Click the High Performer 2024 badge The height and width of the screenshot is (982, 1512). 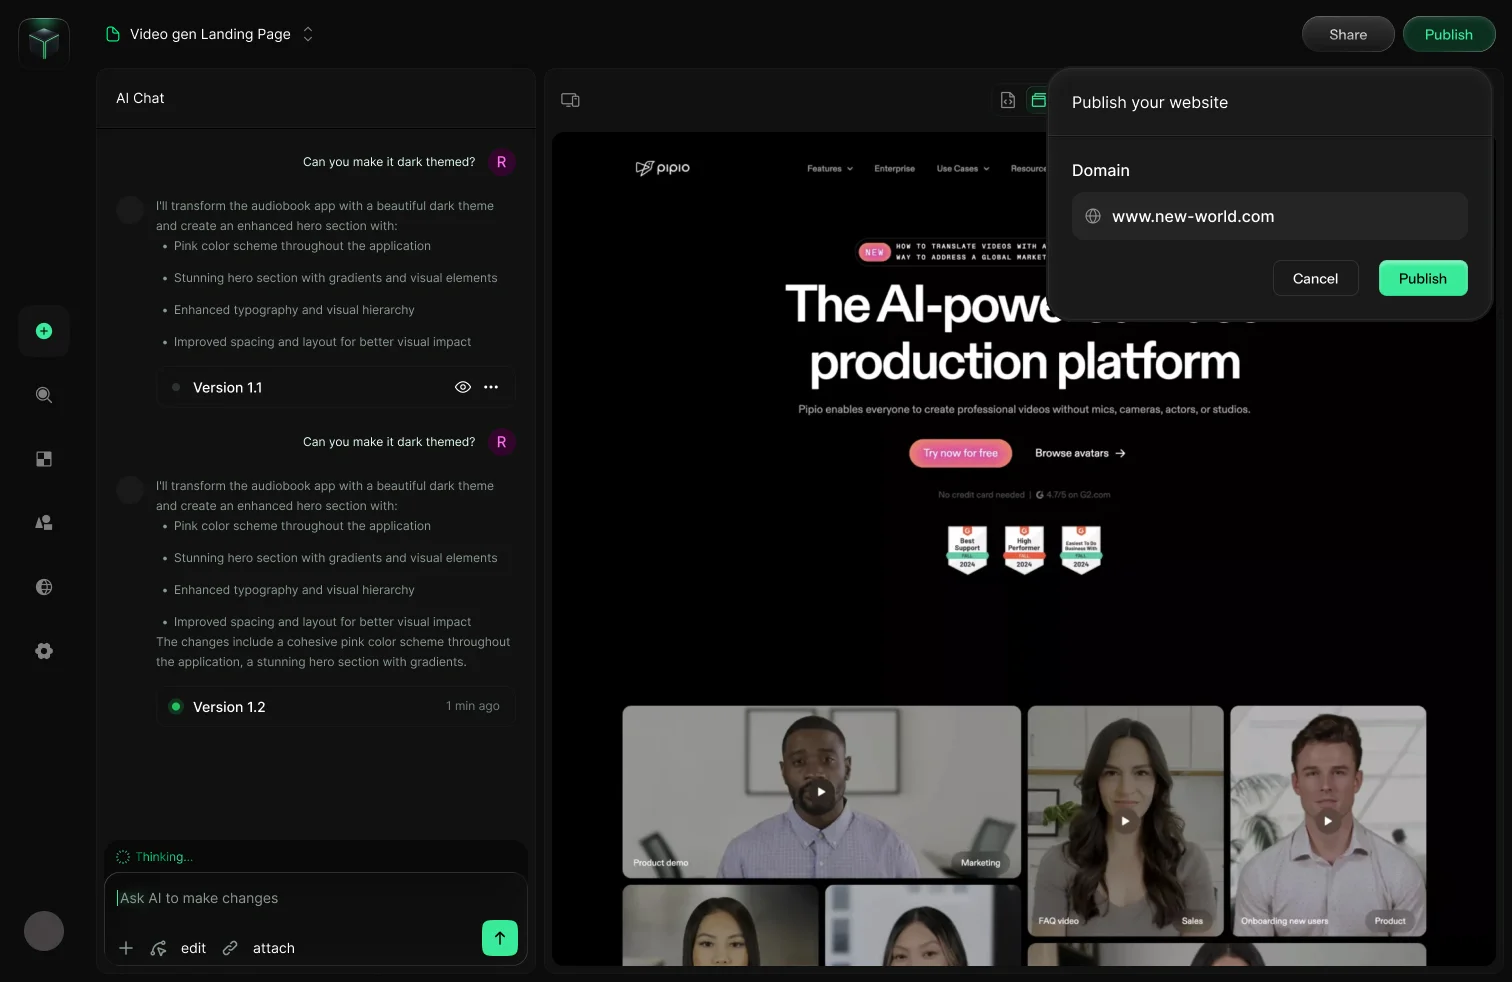pyautogui.click(x=1024, y=549)
